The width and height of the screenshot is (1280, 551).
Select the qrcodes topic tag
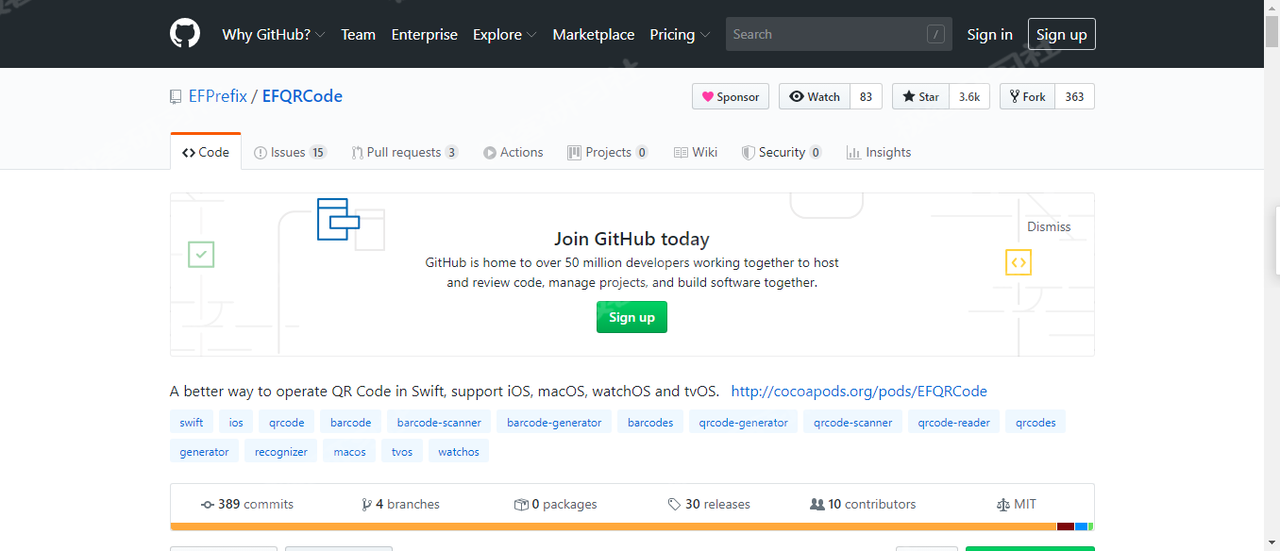coord(1036,422)
